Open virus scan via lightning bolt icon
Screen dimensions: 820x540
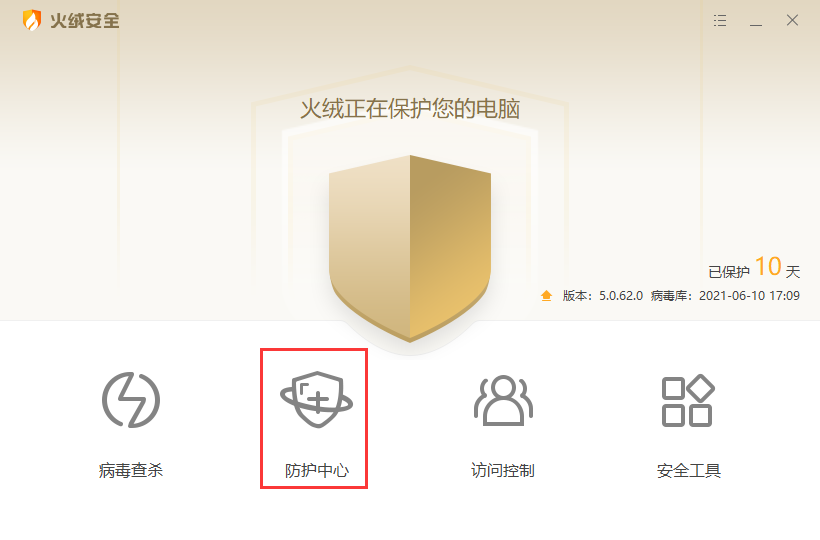(131, 400)
